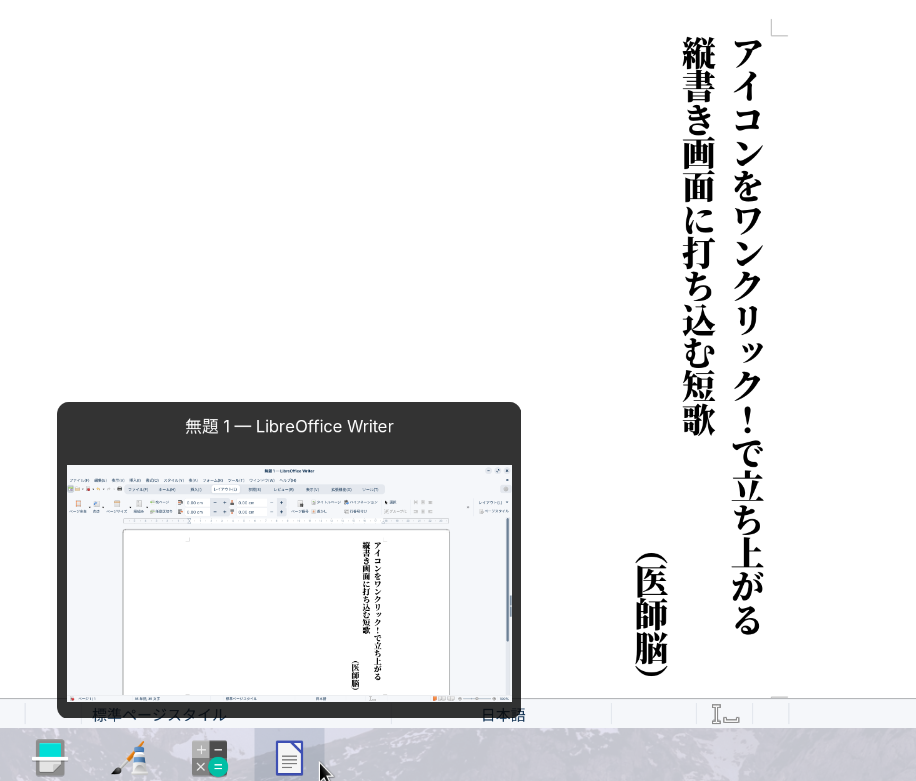The height and width of the screenshot is (781, 916).
Task: Click the LibreOffice Writer taskbar icon
Action: (x=289, y=758)
